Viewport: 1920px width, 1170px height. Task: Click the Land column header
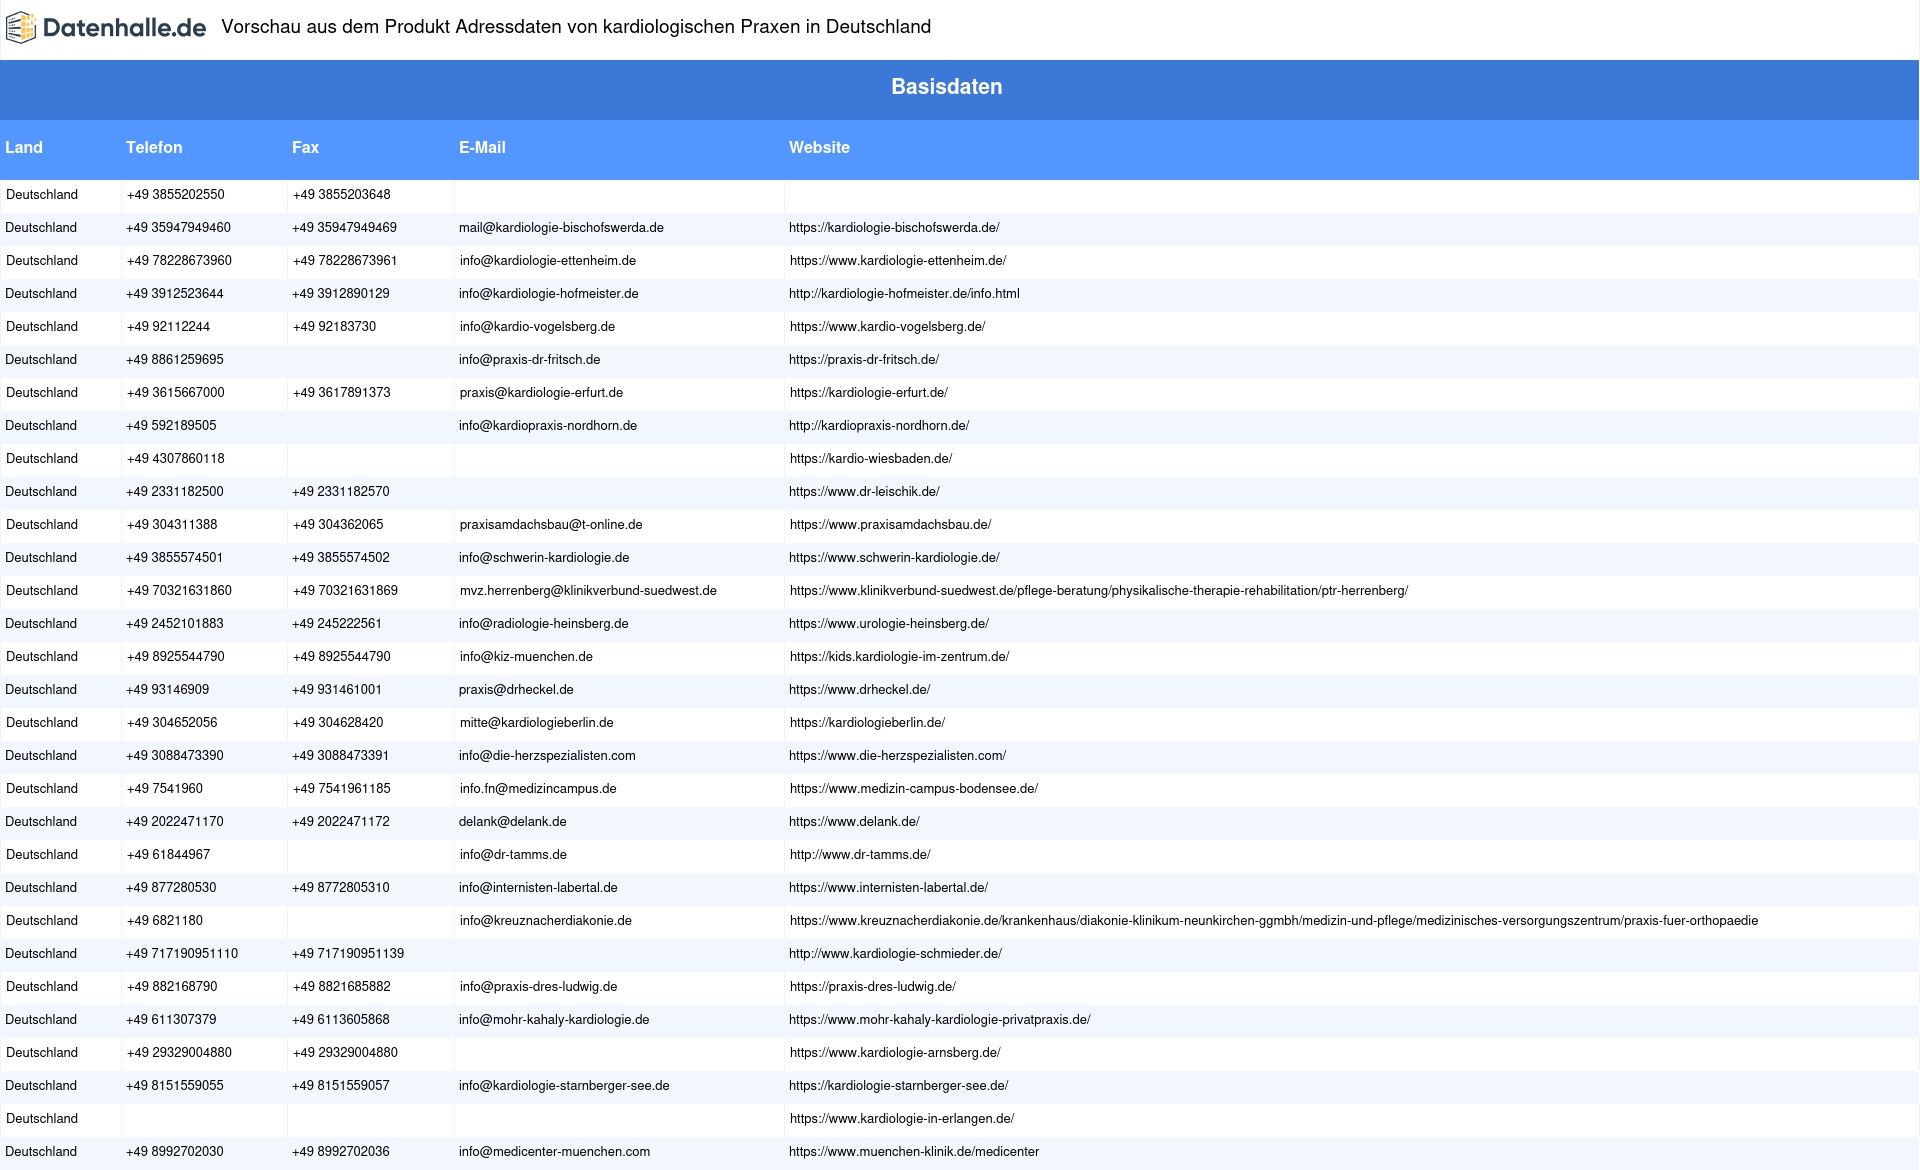pos(24,147)
